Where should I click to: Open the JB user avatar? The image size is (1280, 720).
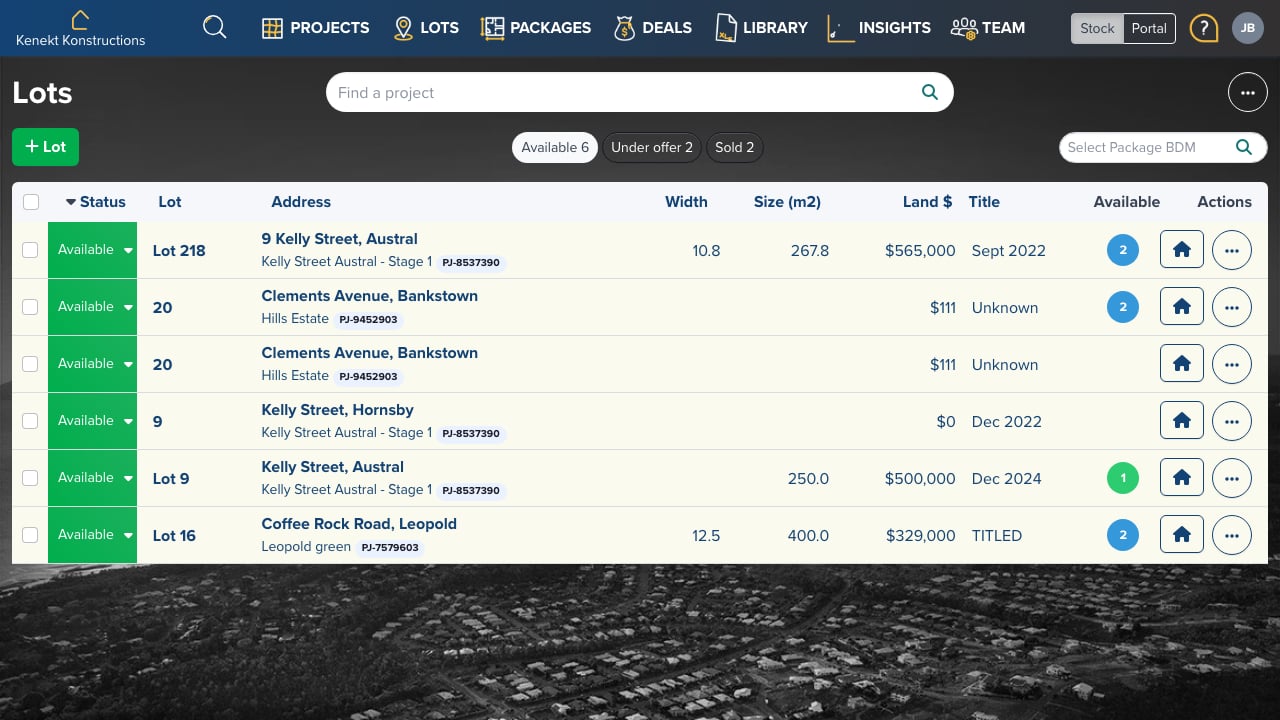coord(1247,28)
